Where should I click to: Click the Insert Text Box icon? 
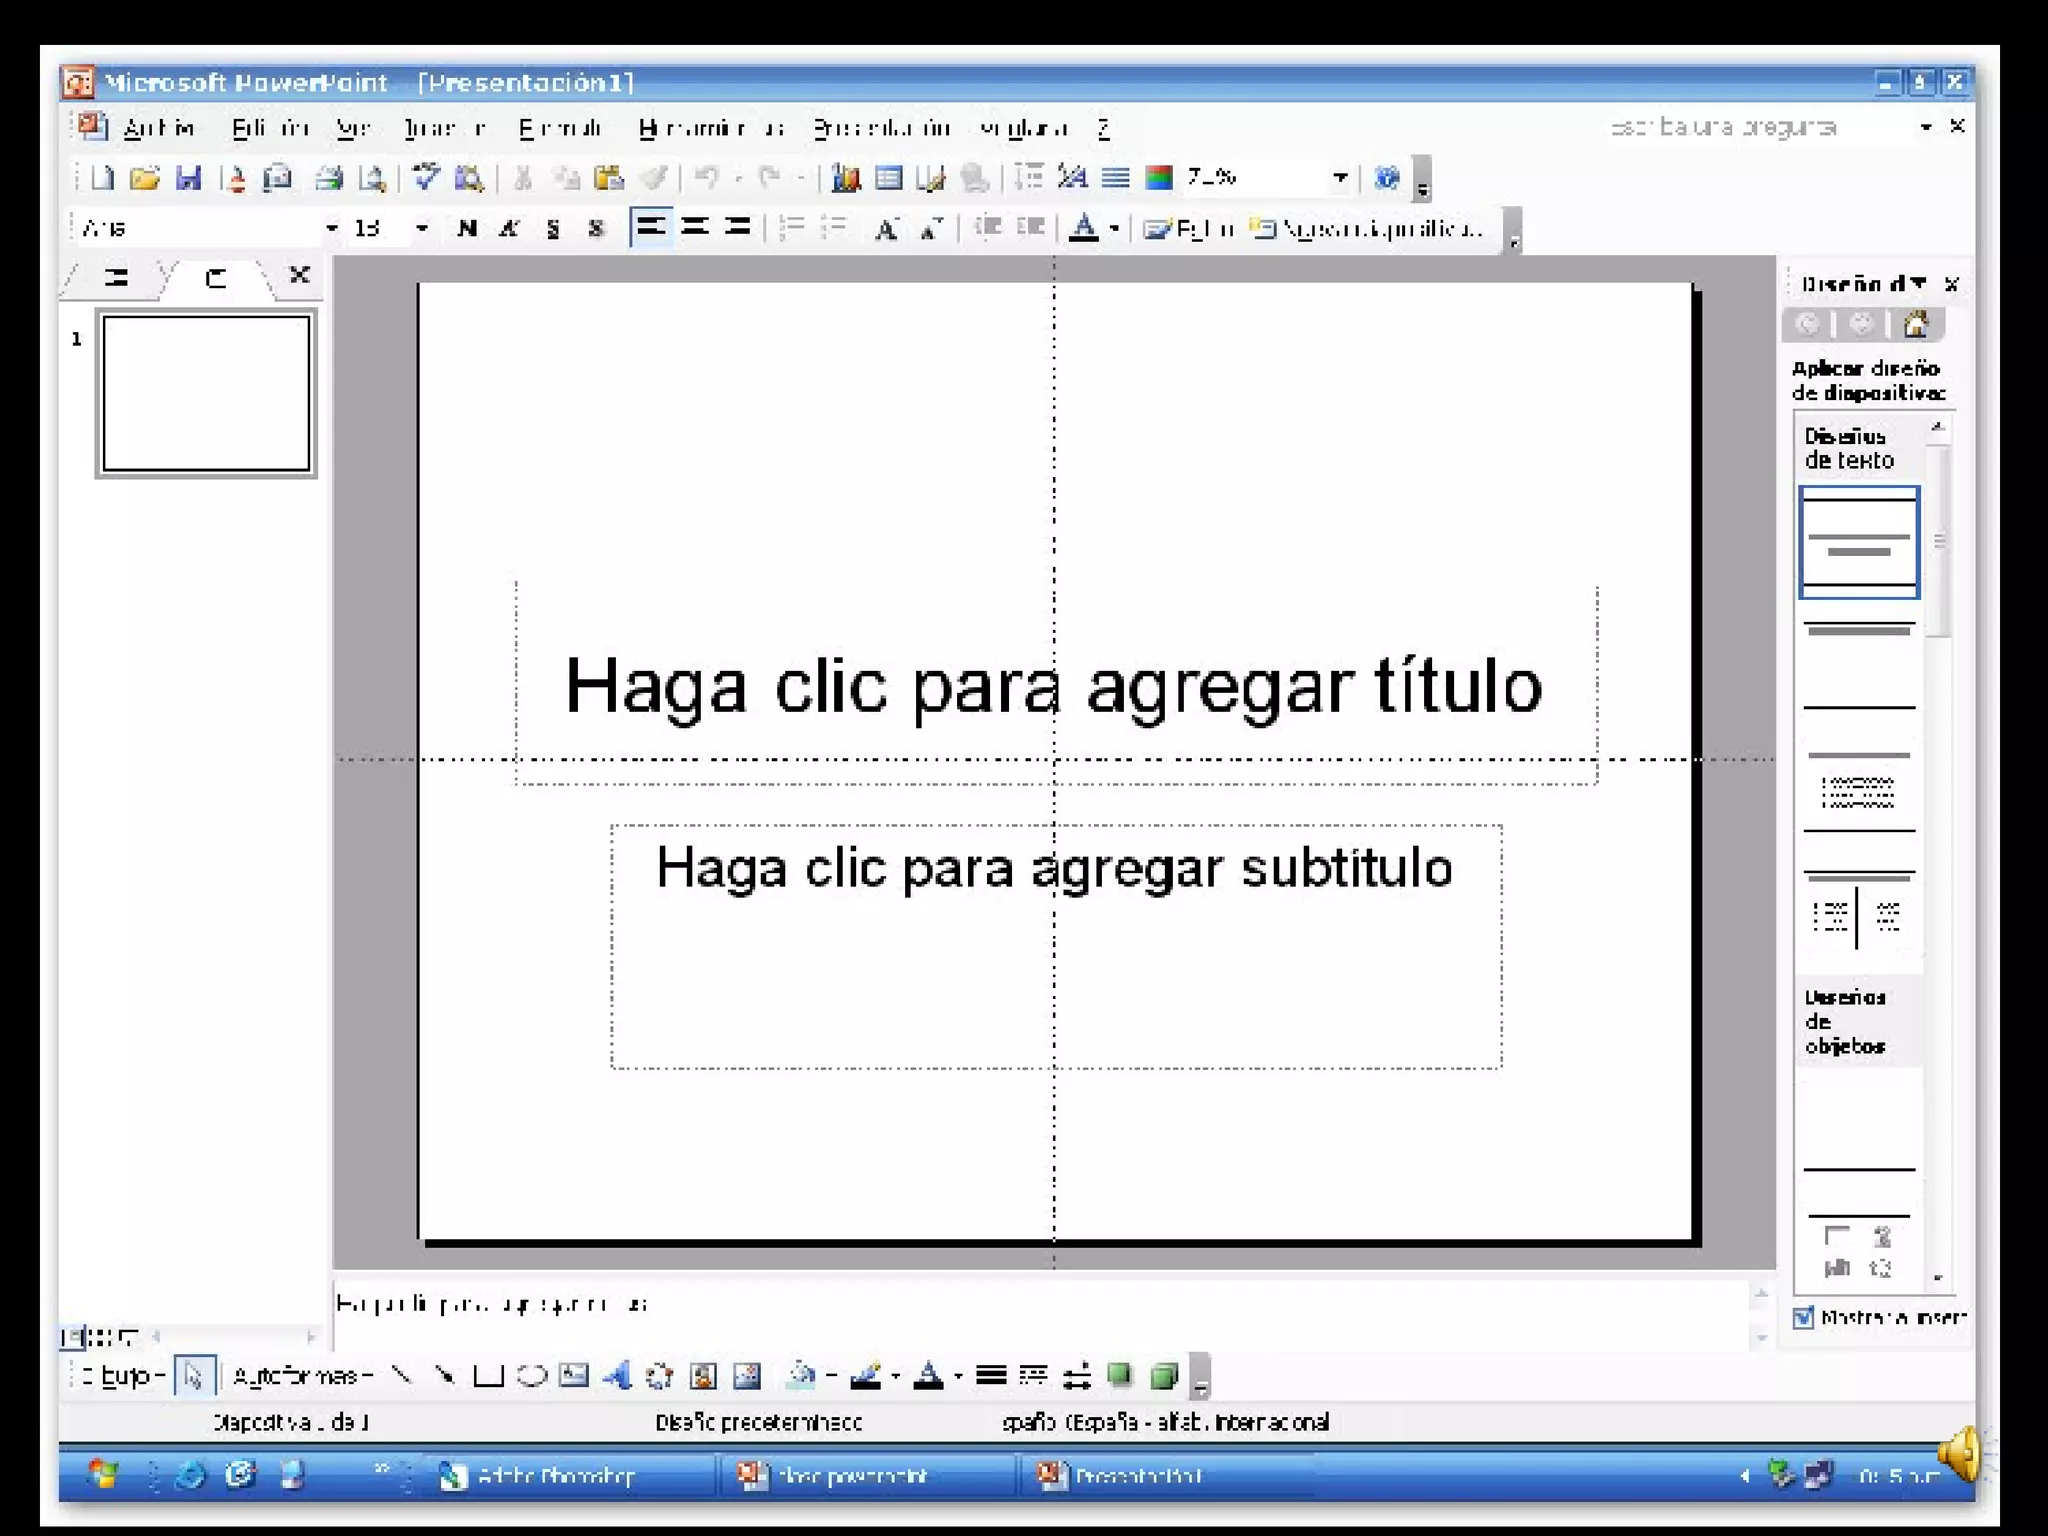(x=574, y=1377)
